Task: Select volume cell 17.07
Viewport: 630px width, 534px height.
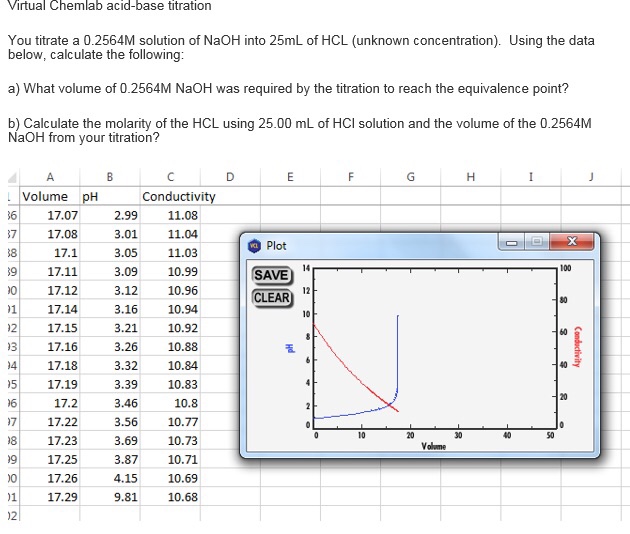Action: point(49,215)
